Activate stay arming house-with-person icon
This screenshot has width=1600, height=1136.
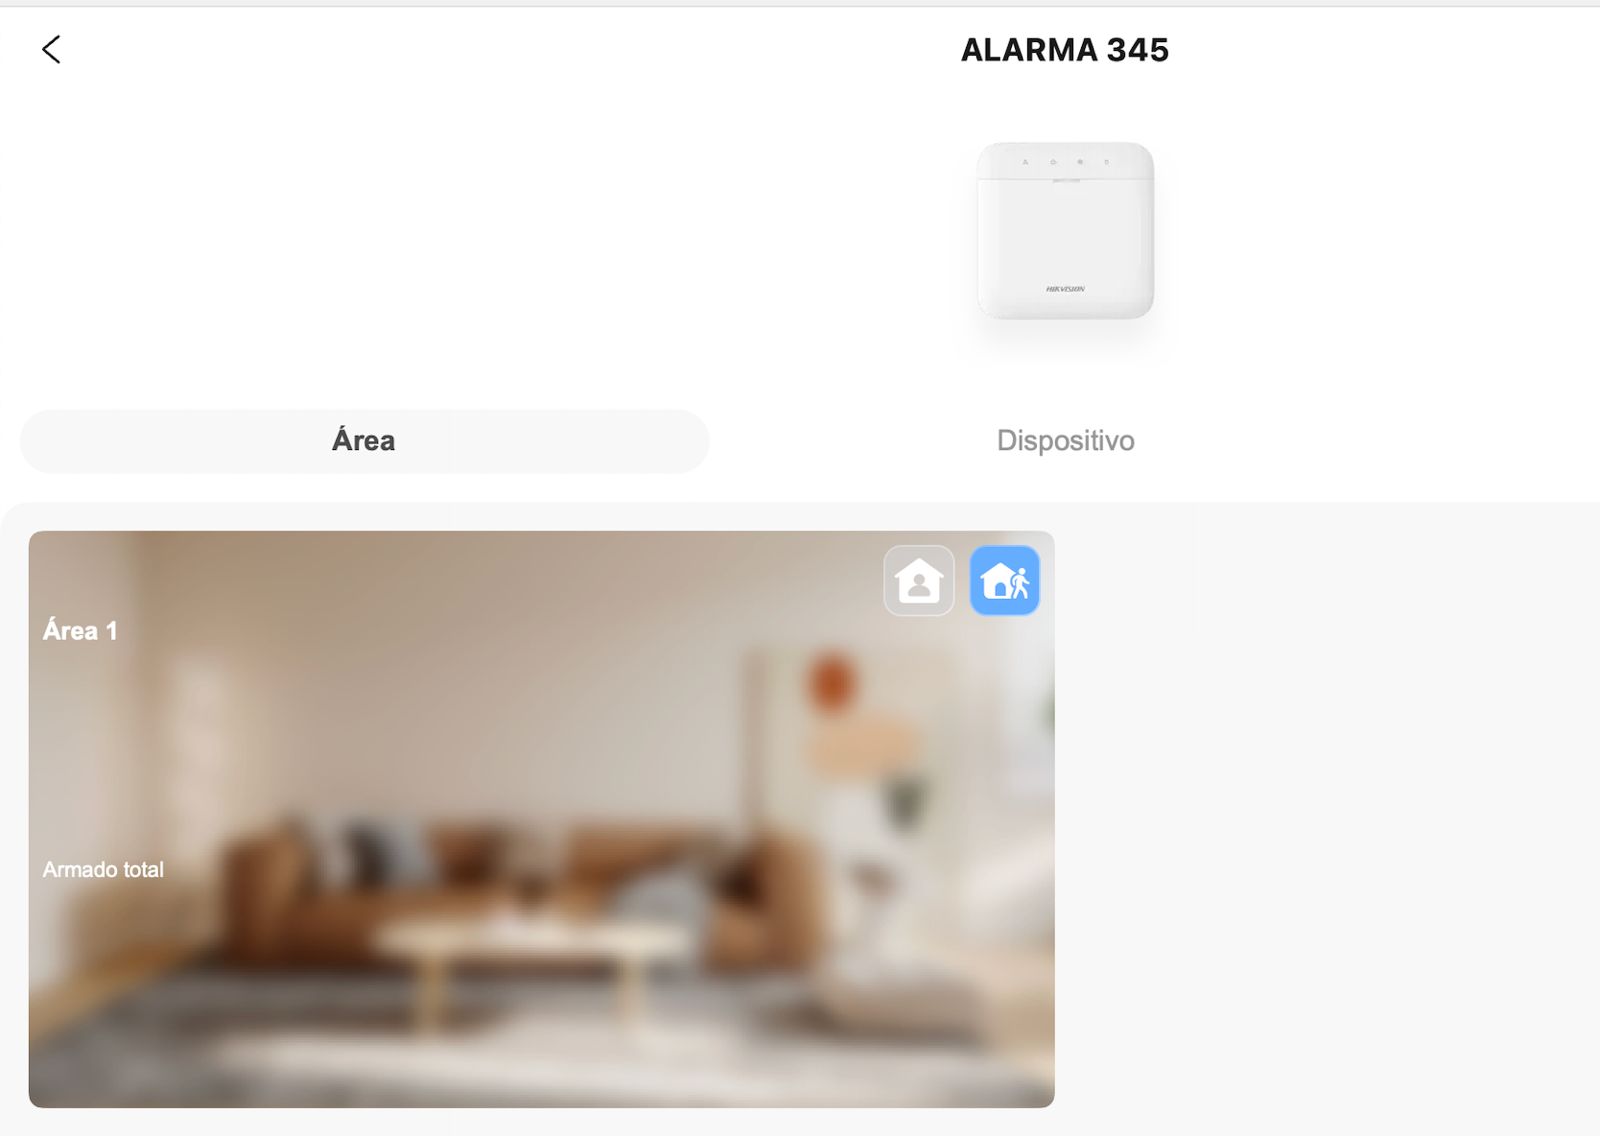(919, 580)
